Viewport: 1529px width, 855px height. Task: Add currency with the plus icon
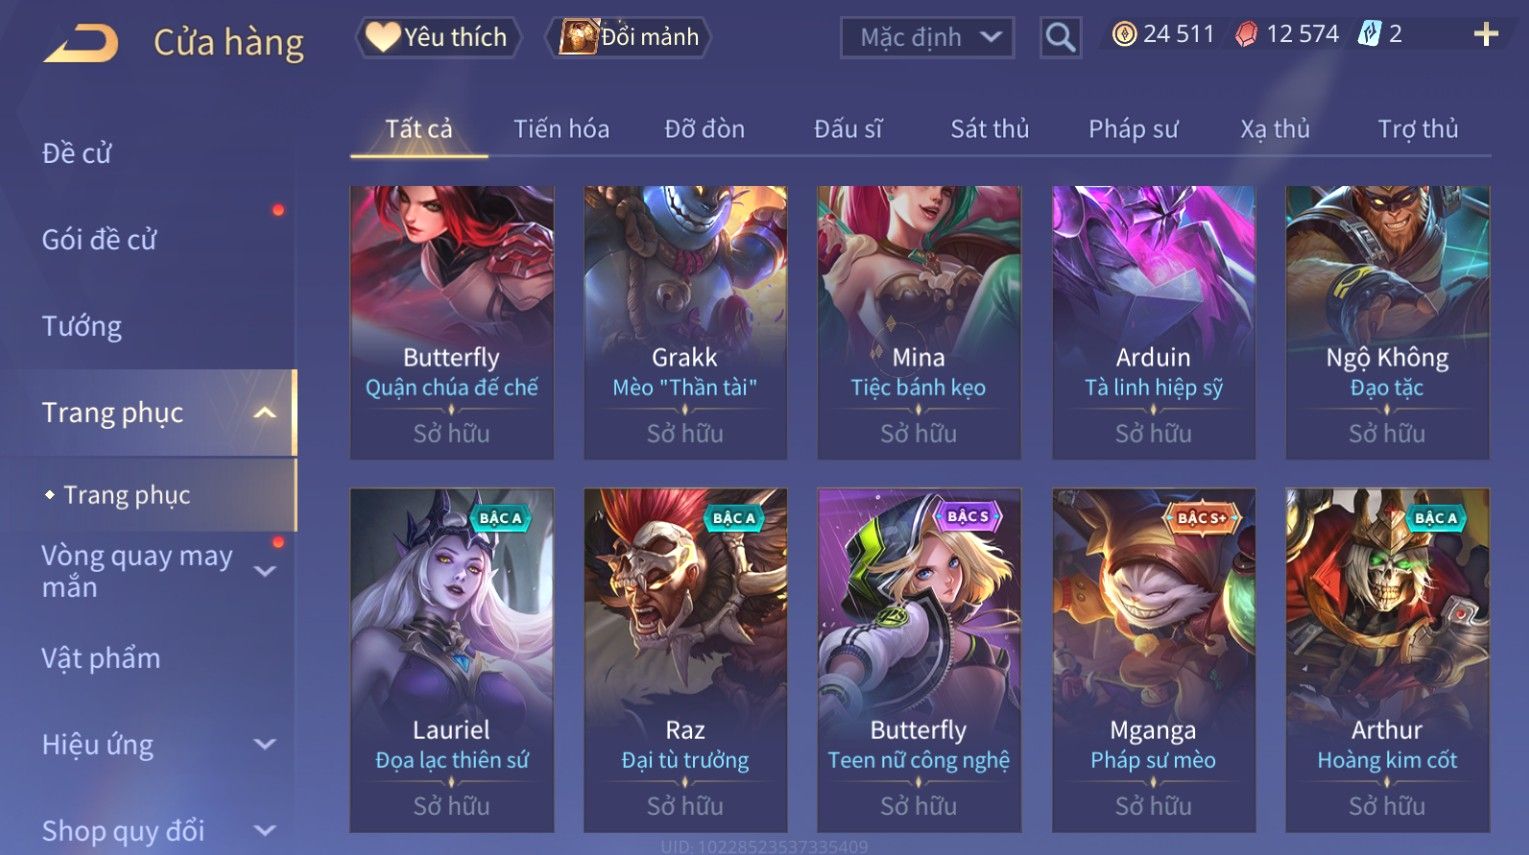coord(1486,35)
